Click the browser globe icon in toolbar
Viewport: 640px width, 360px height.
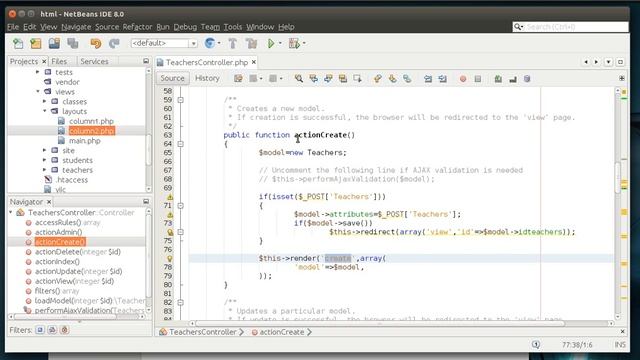coord(210,43)
